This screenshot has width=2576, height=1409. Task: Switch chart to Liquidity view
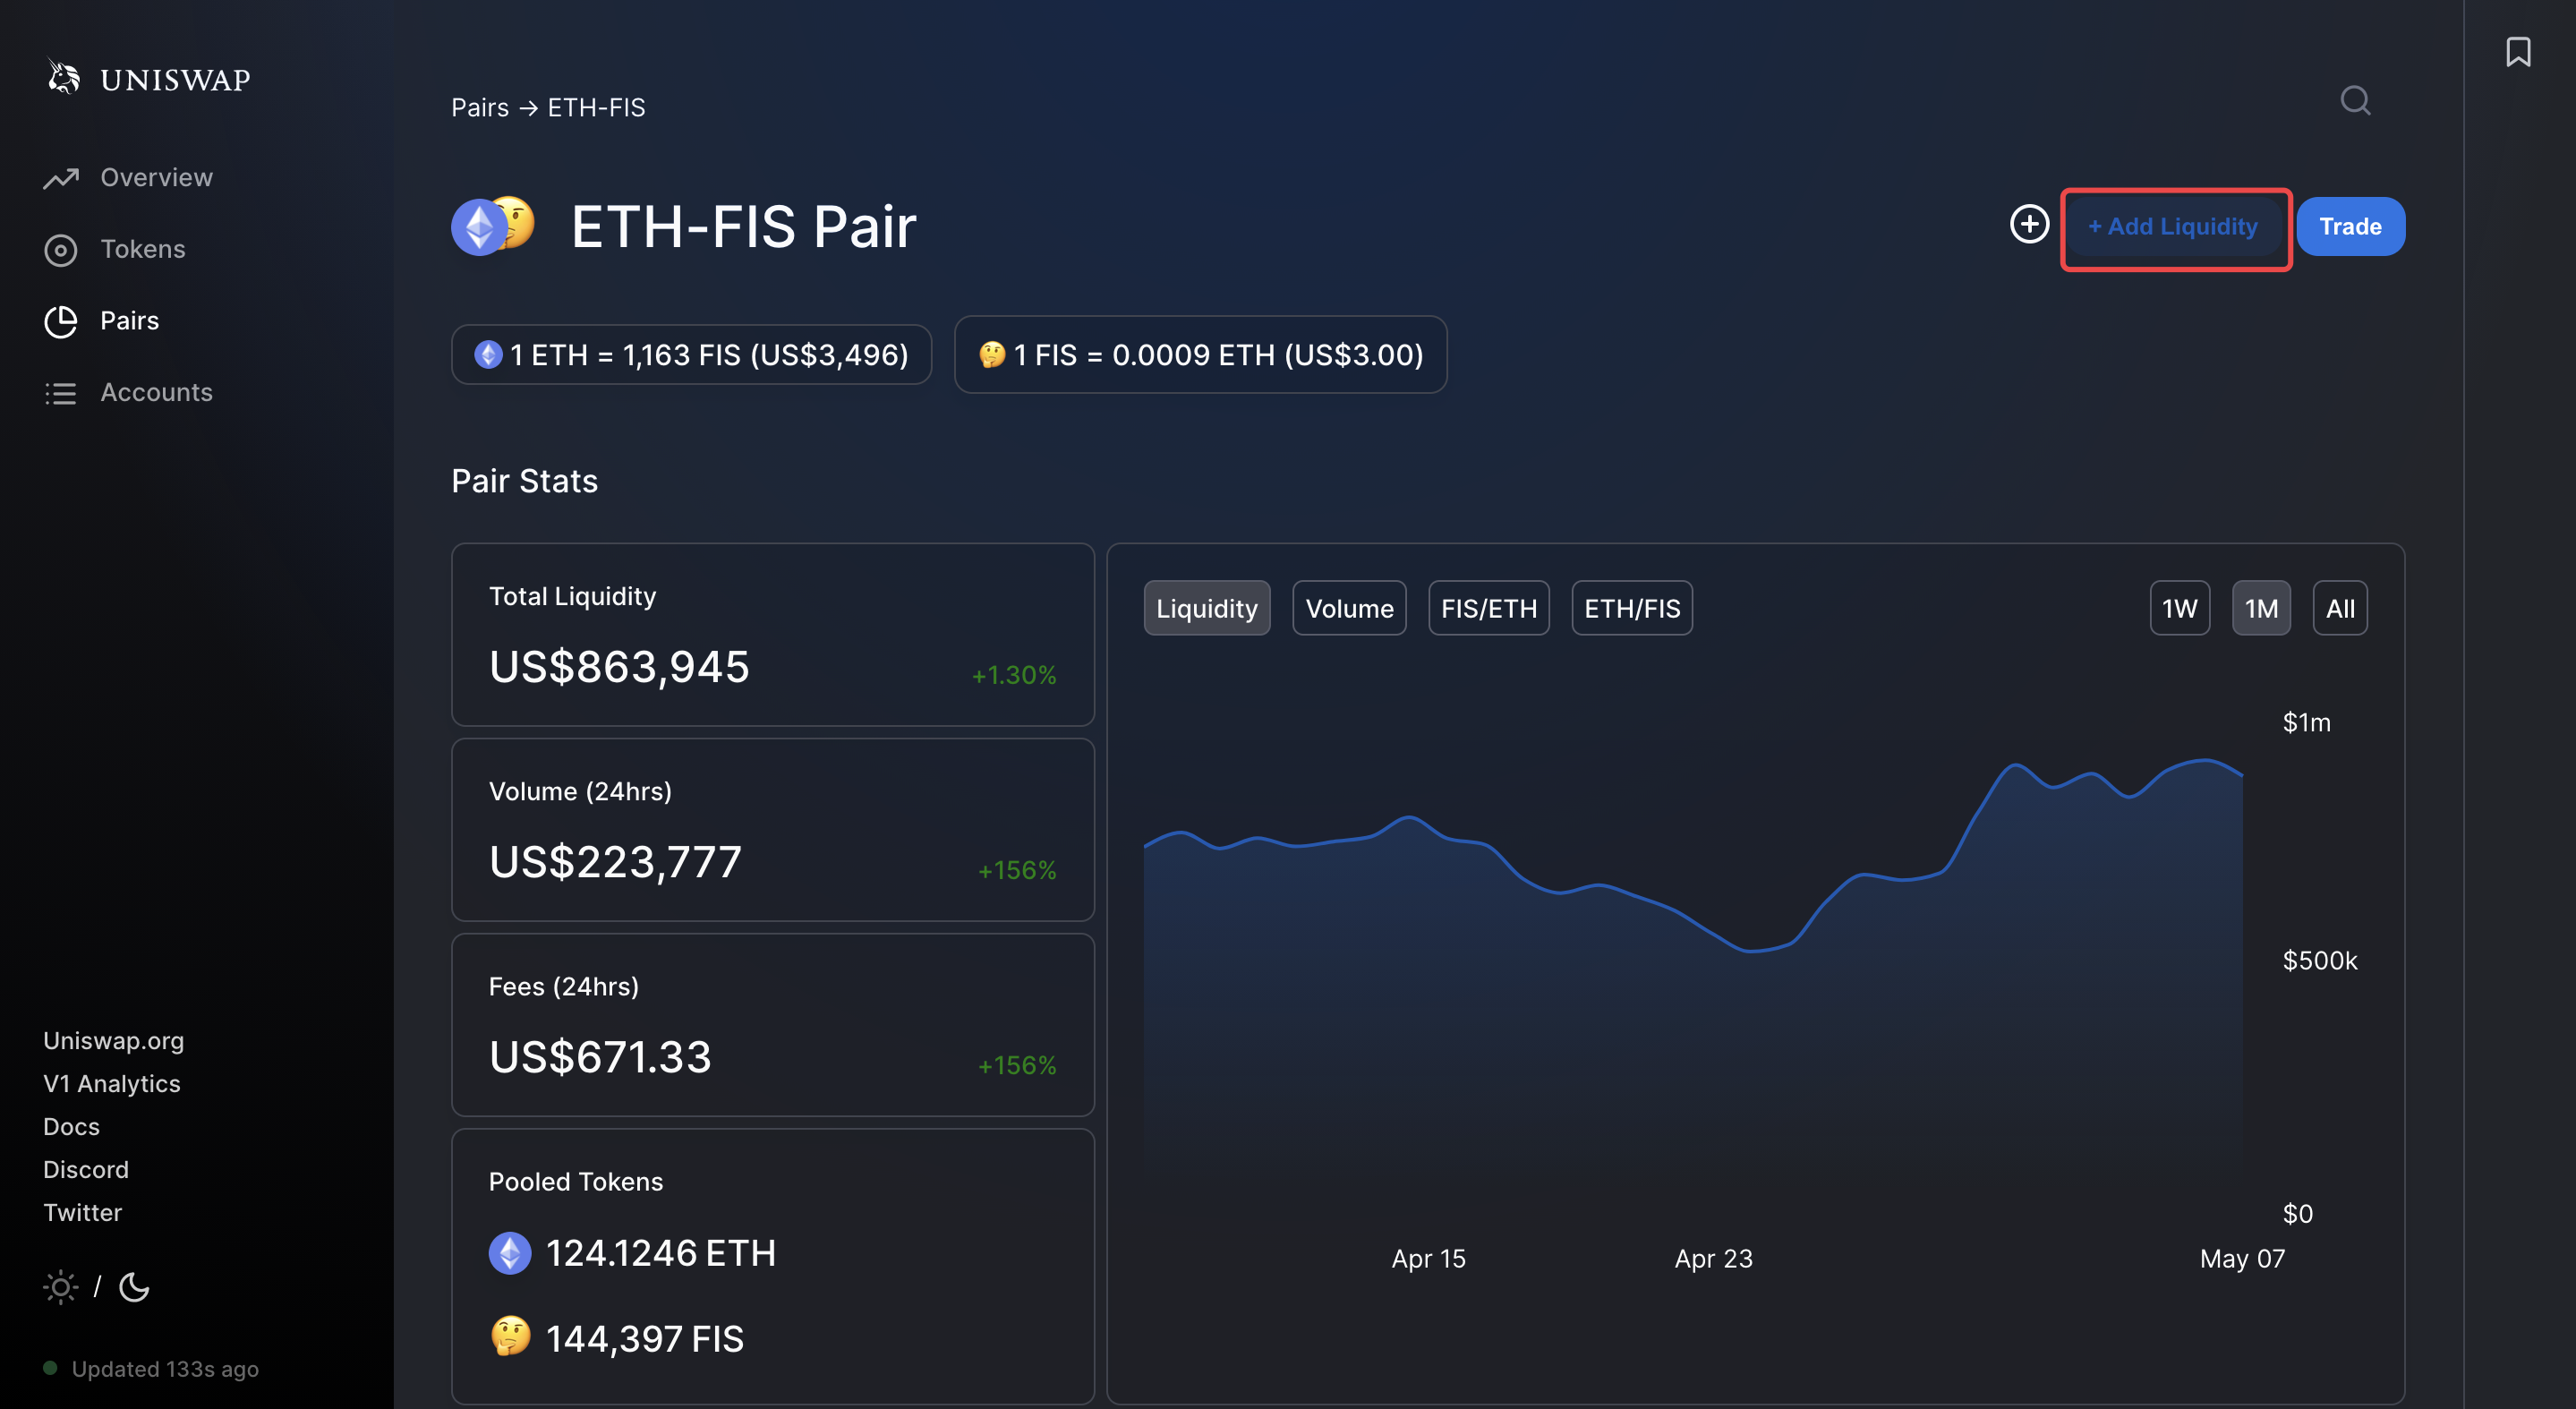[x=1207, y=608]
